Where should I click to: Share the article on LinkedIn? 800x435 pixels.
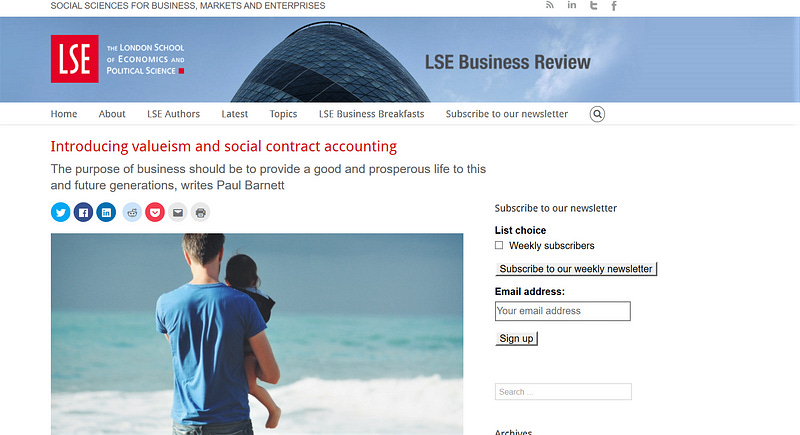(106, 212)
